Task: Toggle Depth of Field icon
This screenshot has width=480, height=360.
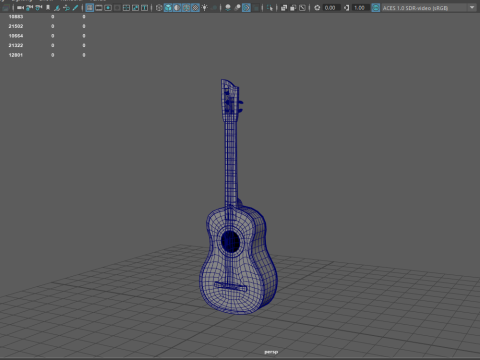Action: pos(255,7)
